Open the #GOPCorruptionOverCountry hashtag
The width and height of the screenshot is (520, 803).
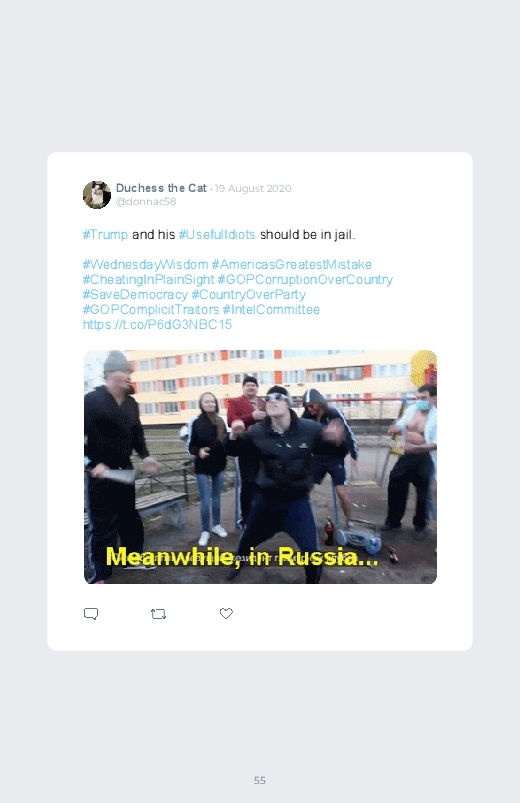click(x=305, y=280)
